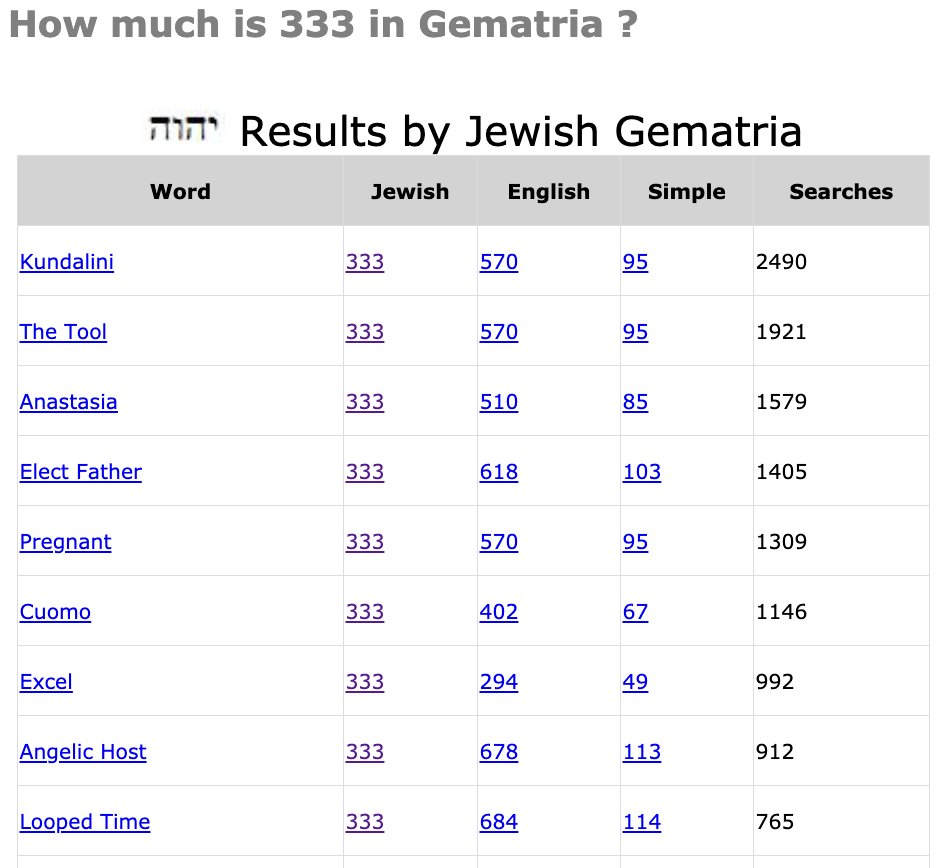Screen dimensions: 950x868
Task: Click Simple value 67 for Cuomo
Action: click(x=635, y=612)
